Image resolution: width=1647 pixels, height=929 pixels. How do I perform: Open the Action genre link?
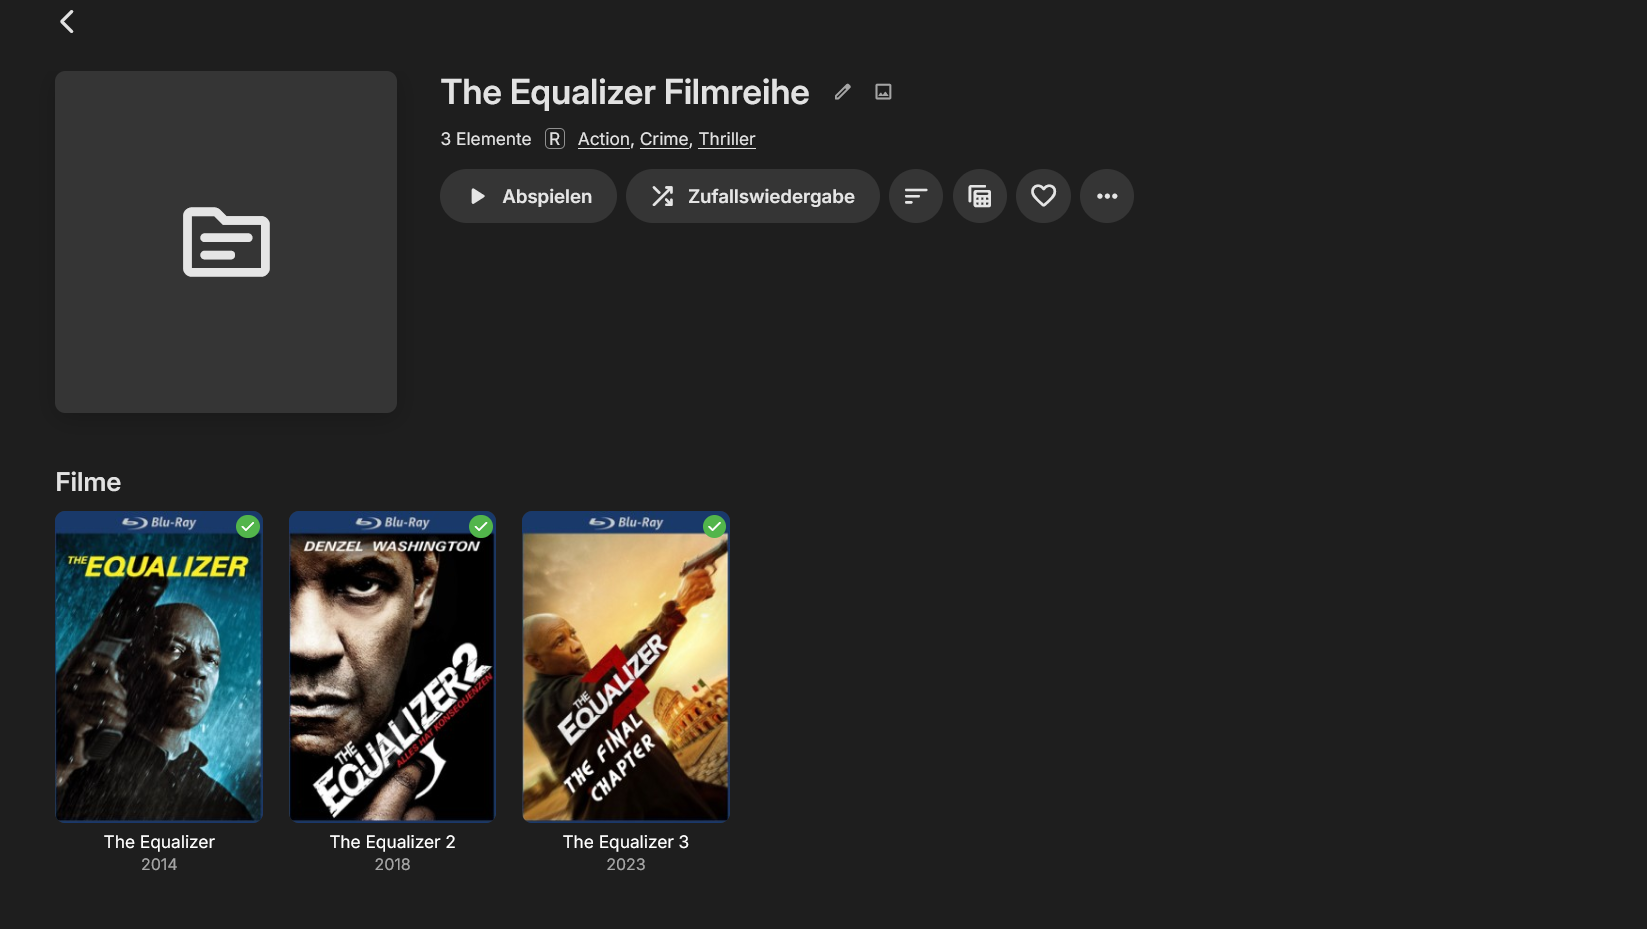tap(604, 139)
